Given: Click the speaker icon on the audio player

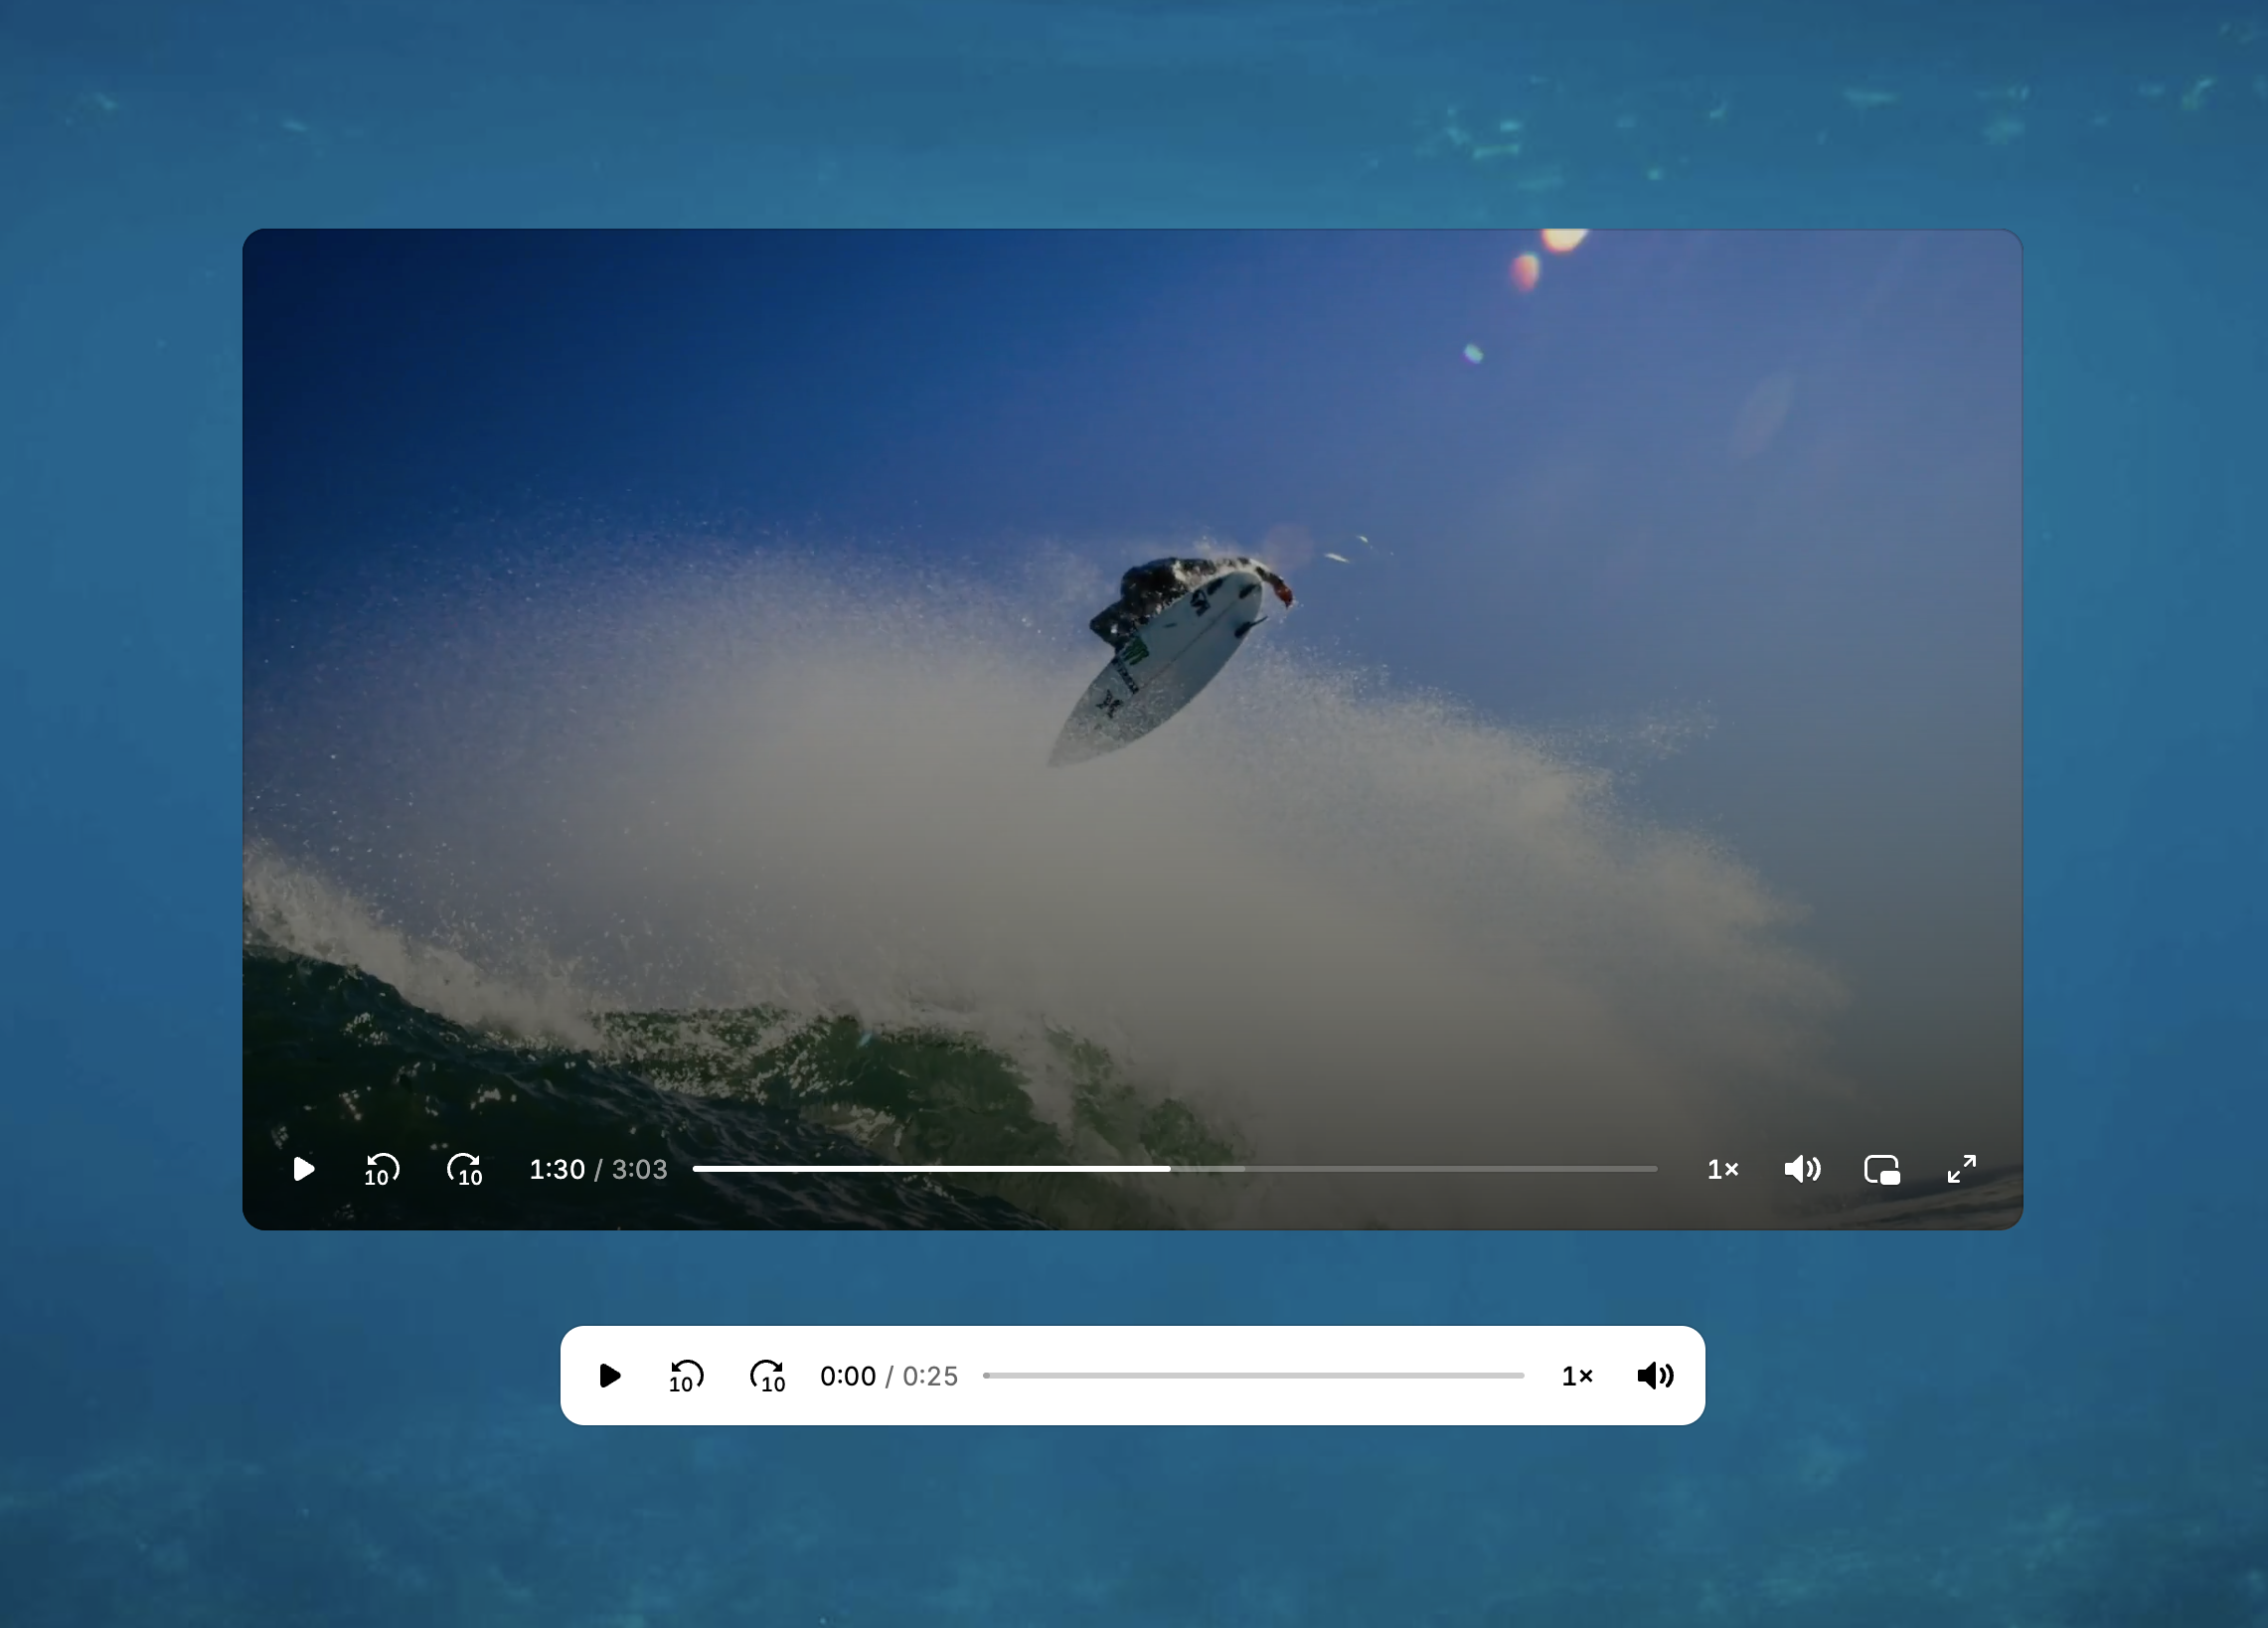Looking at the screenshot, I should coord(1655,1375).
